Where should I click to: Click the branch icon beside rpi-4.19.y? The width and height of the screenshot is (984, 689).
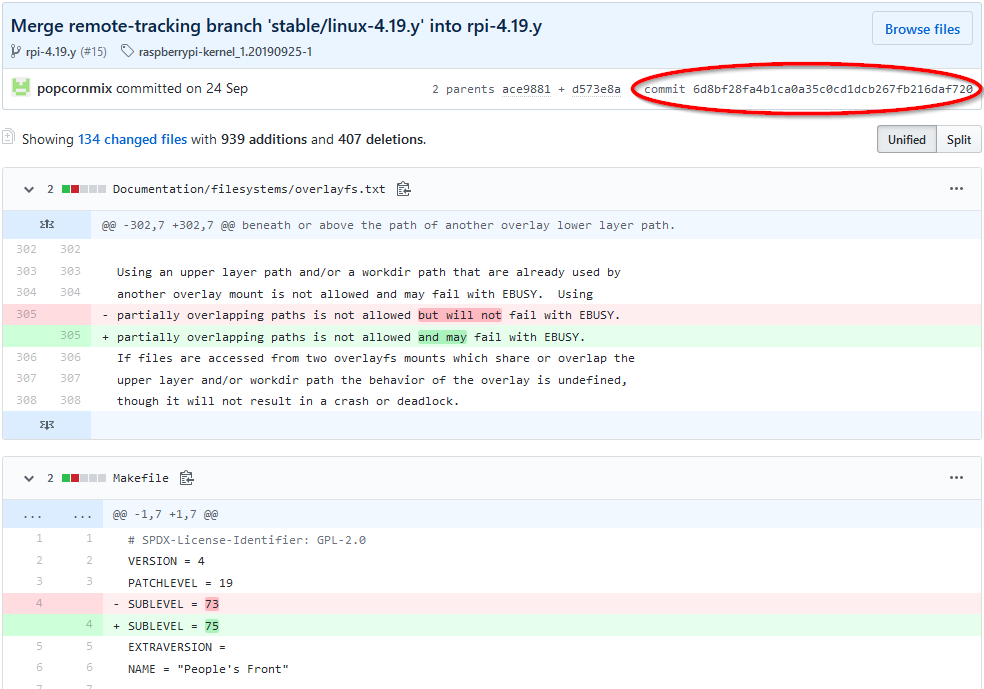click(16, 51)
